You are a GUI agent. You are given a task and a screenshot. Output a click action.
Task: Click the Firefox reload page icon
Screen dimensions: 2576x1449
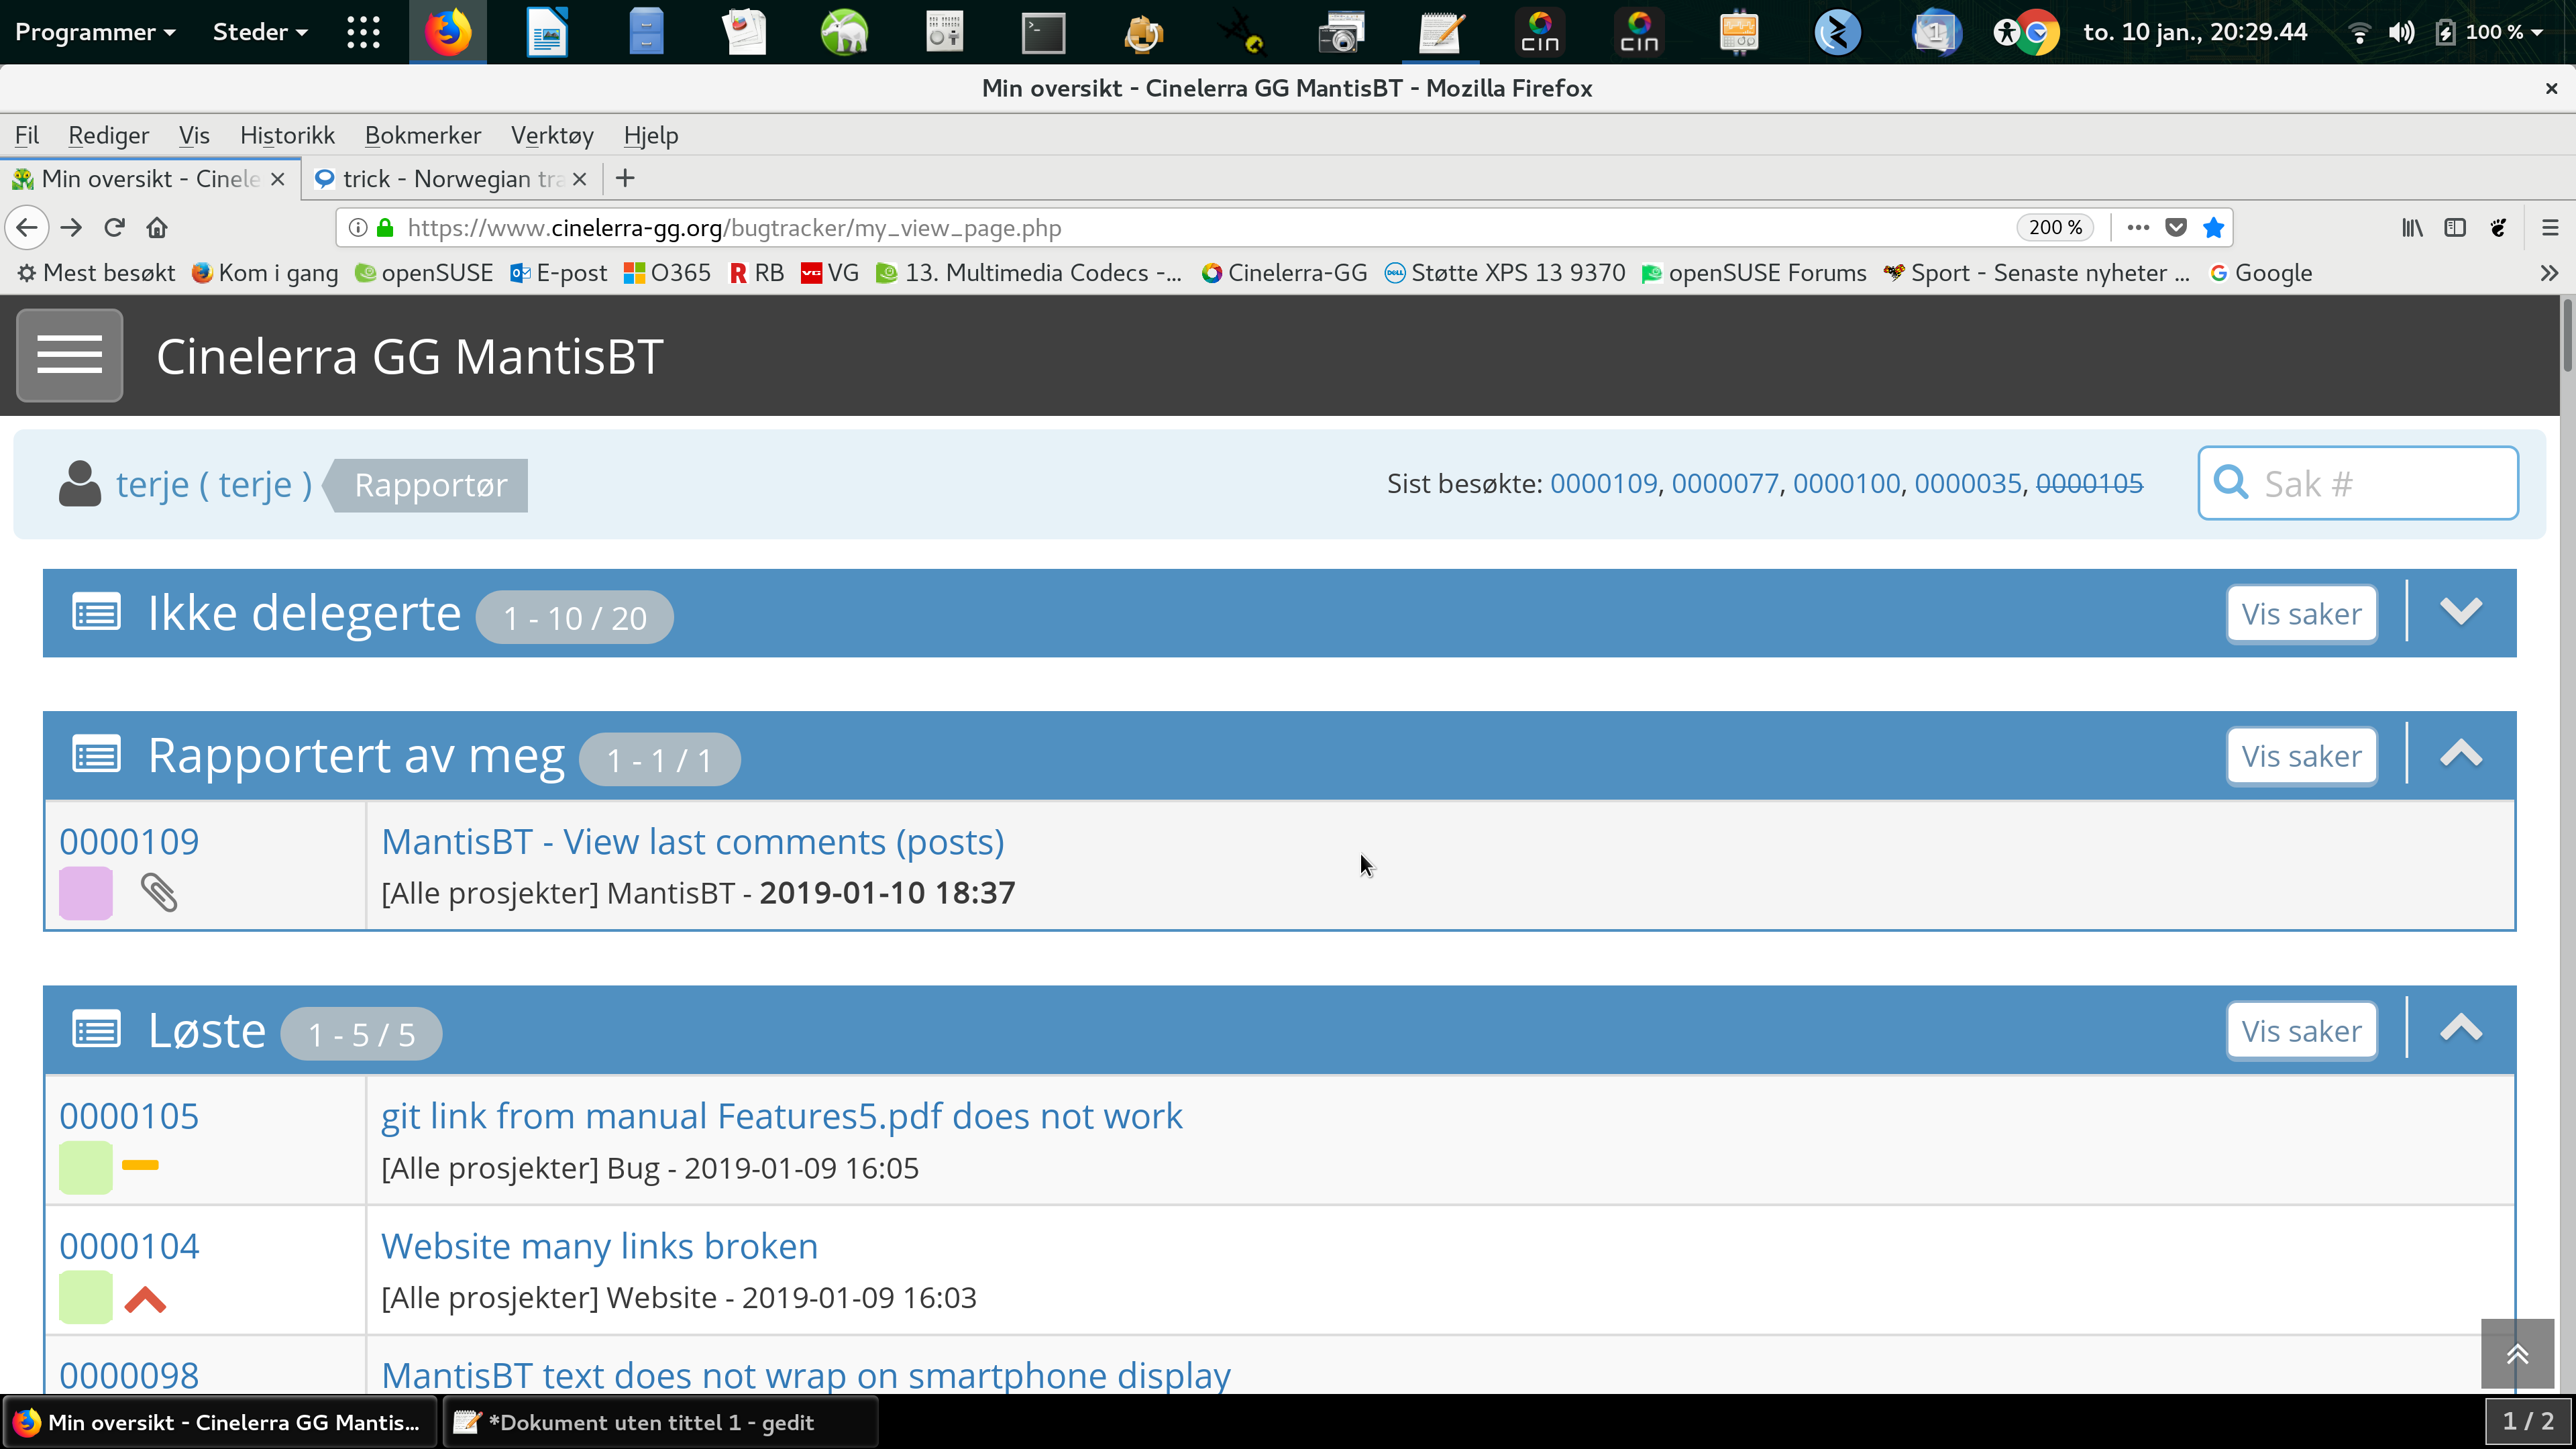pos(114,228)
